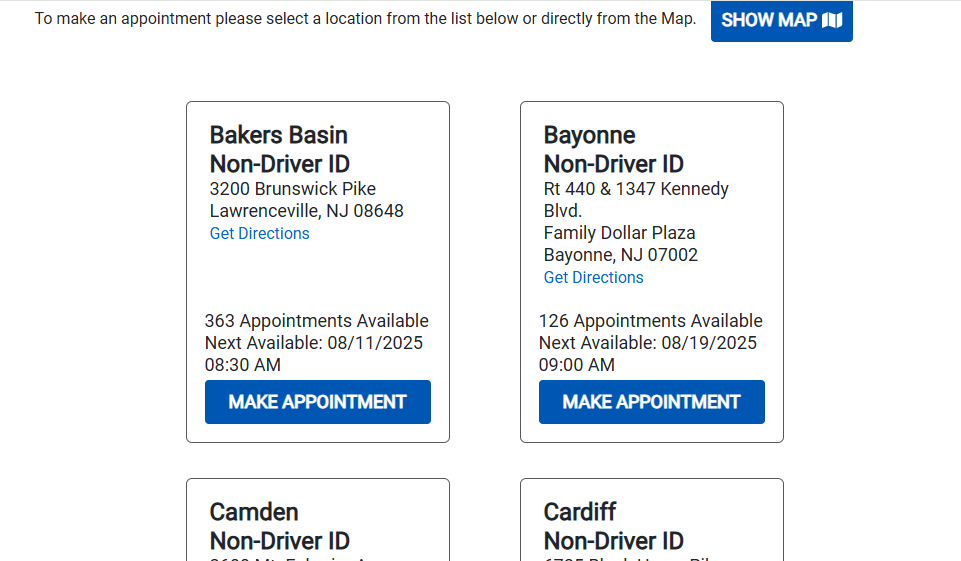Open Get Directions for Bayonne location
This screenshot has height=561, width=961.
(593, 278)
